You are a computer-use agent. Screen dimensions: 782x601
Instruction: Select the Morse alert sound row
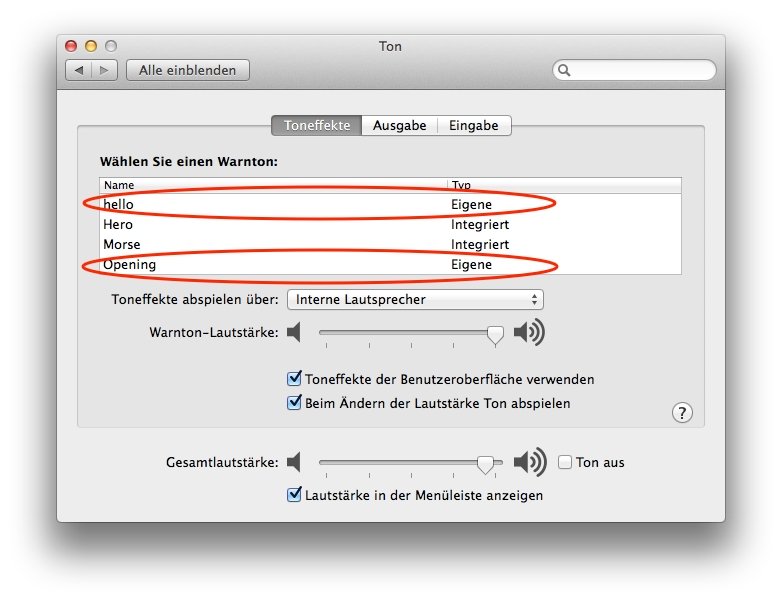pyautogui.click(x=390, y=244)
